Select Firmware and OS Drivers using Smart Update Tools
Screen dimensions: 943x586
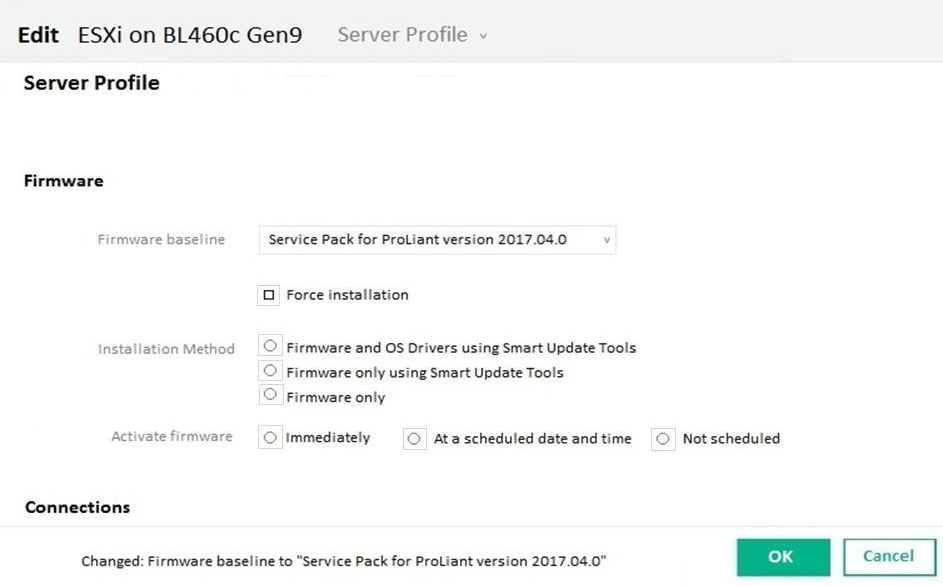pos(270,347)
